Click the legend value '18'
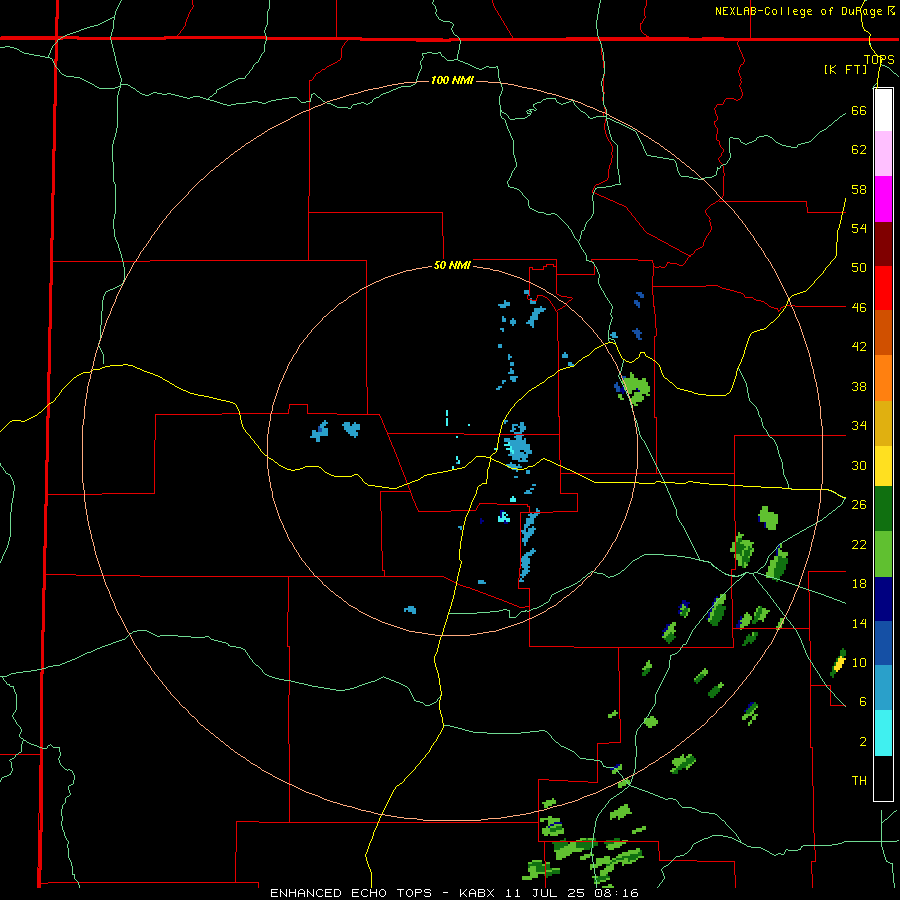 click(x=859, y=584)
